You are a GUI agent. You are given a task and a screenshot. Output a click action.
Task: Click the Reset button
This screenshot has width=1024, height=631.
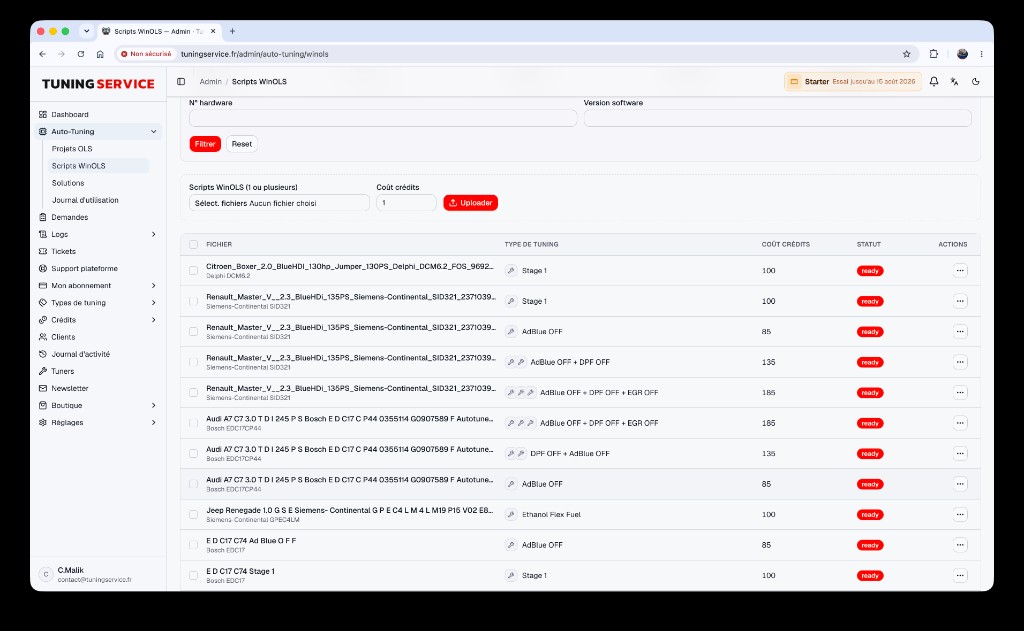point(242,144)
